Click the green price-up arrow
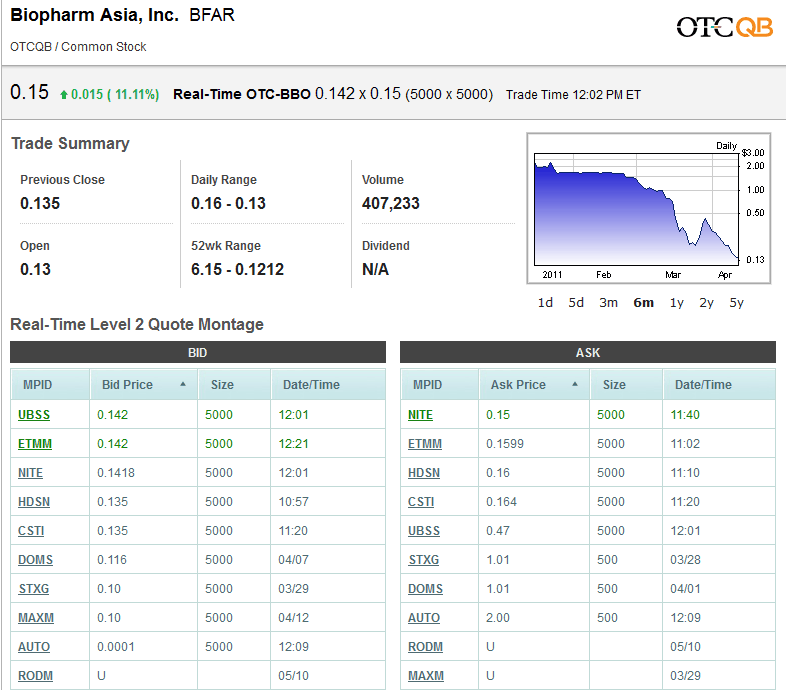The image size is (786, 690). point(64,95)
